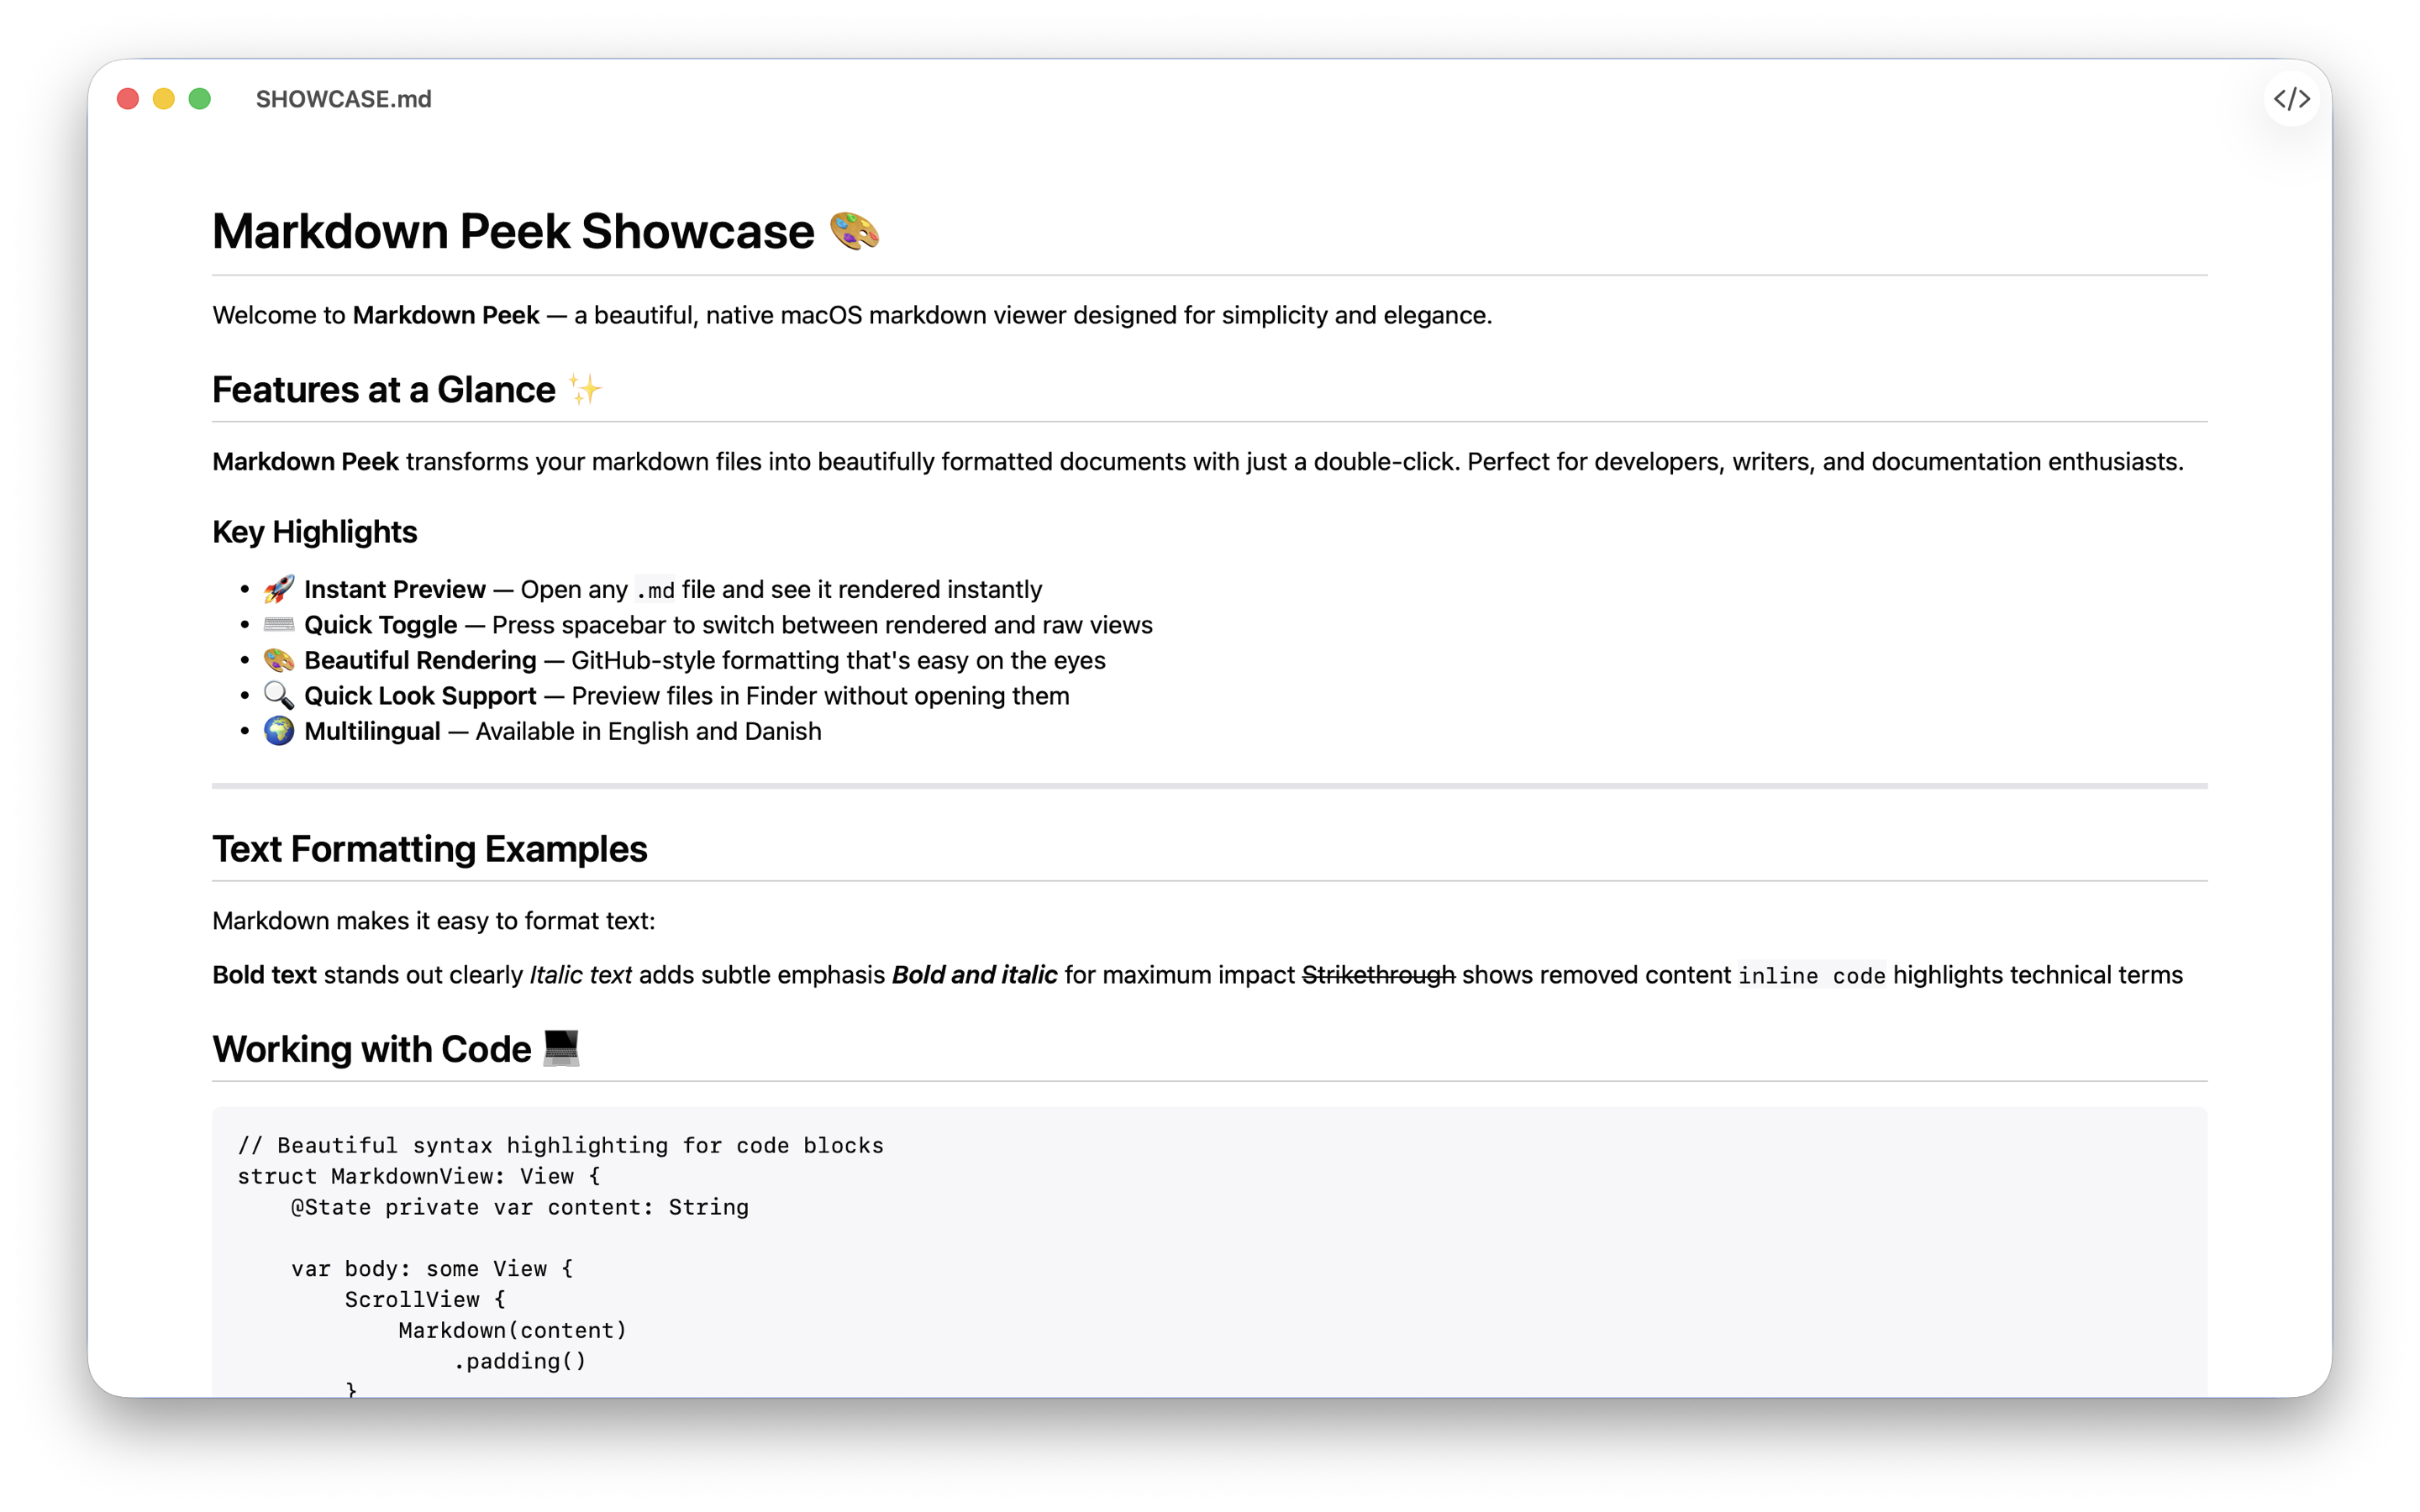Click the sparkles emoji in Features at a Glance
This screenshot has height=1512, width=2420.
585,389
